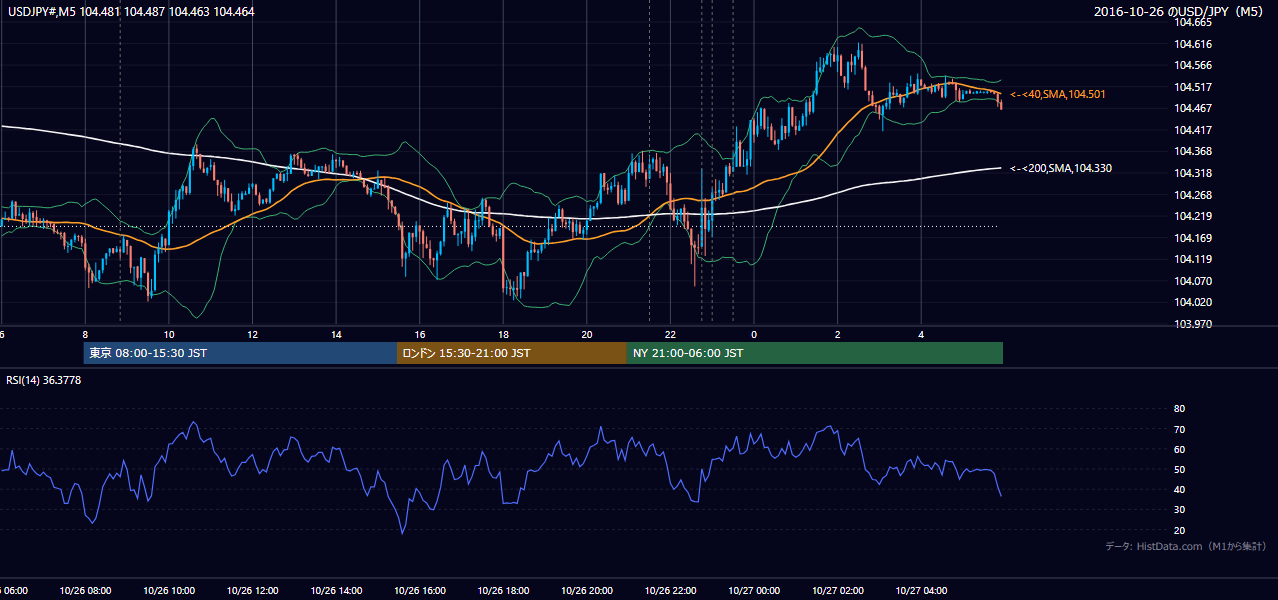Click price scale value 104.467

pyautogui.click(x=1192, y=108)
